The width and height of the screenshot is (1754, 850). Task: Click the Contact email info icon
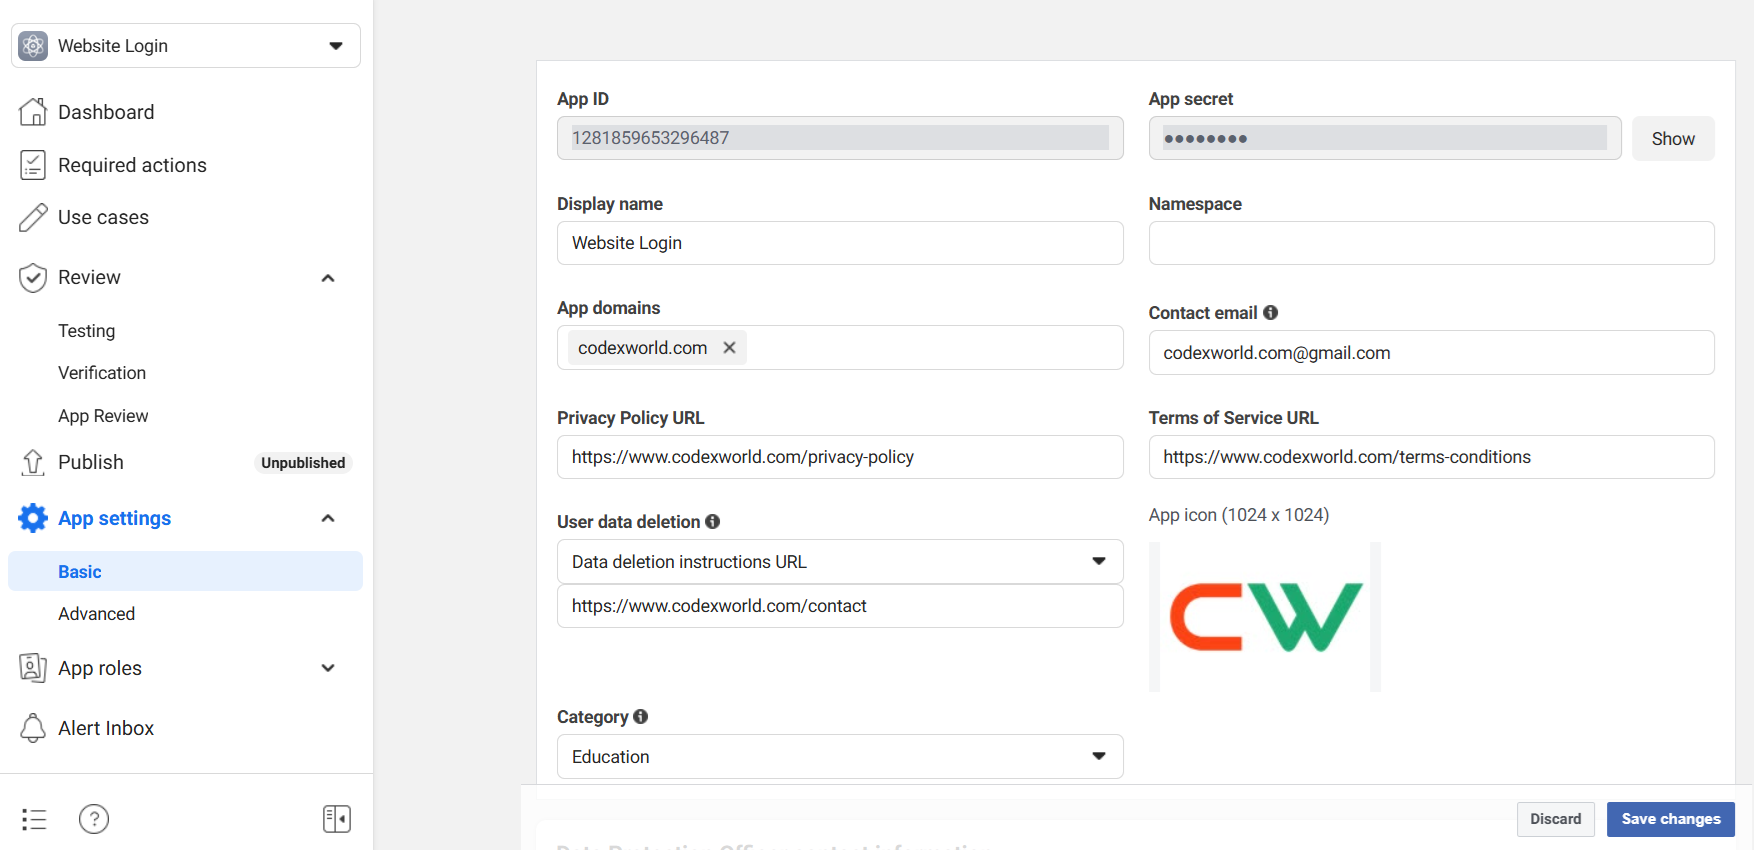point(1270,312)
